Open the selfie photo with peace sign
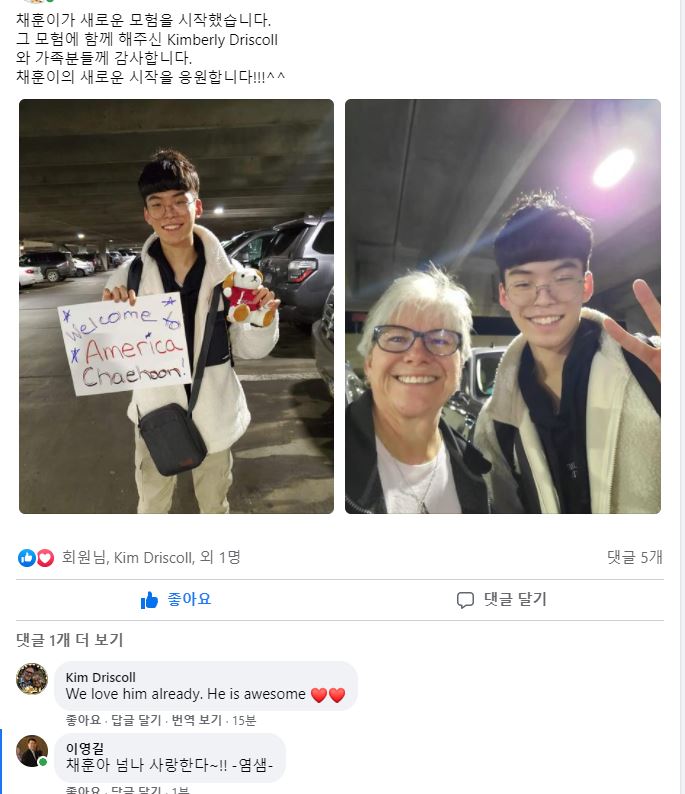685x794 pixels. 503,306
